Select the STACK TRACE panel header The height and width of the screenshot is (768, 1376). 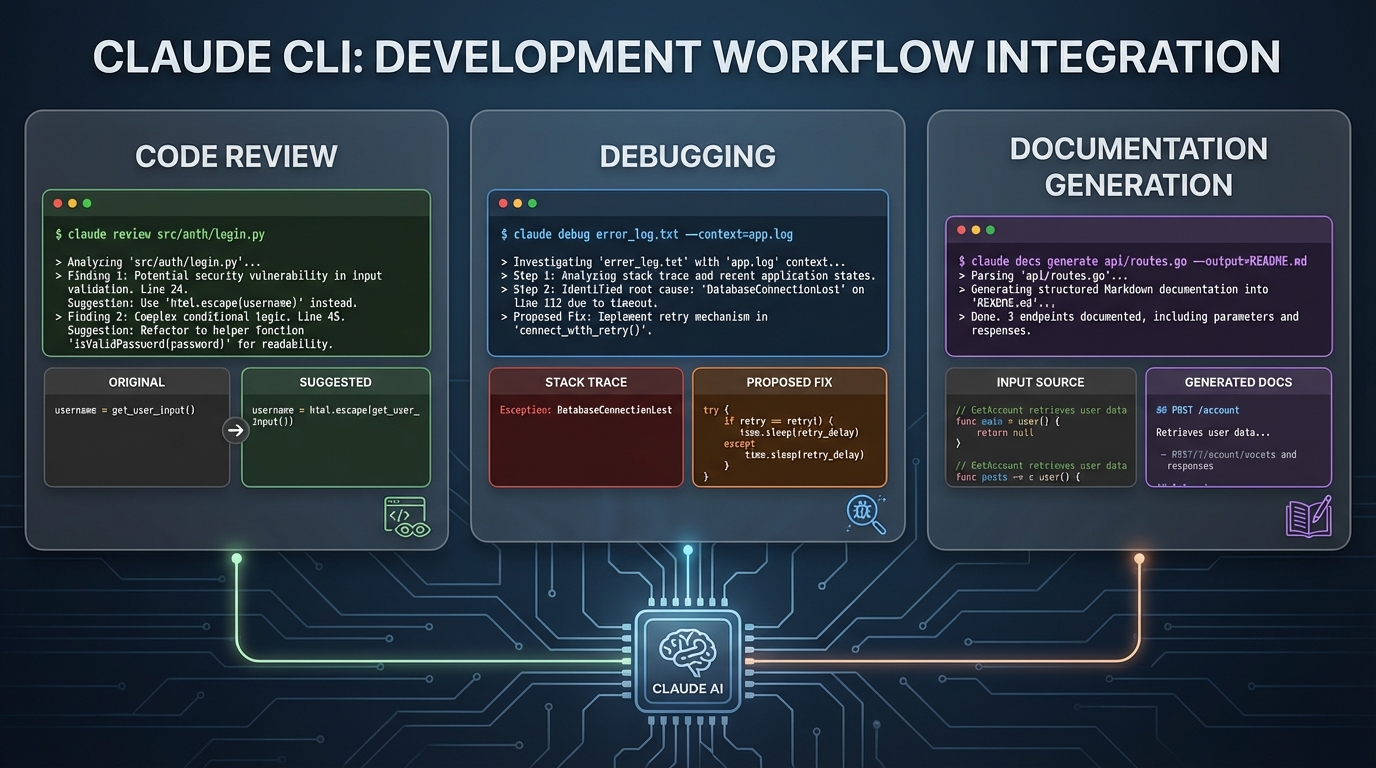click(x=586, y=382)
